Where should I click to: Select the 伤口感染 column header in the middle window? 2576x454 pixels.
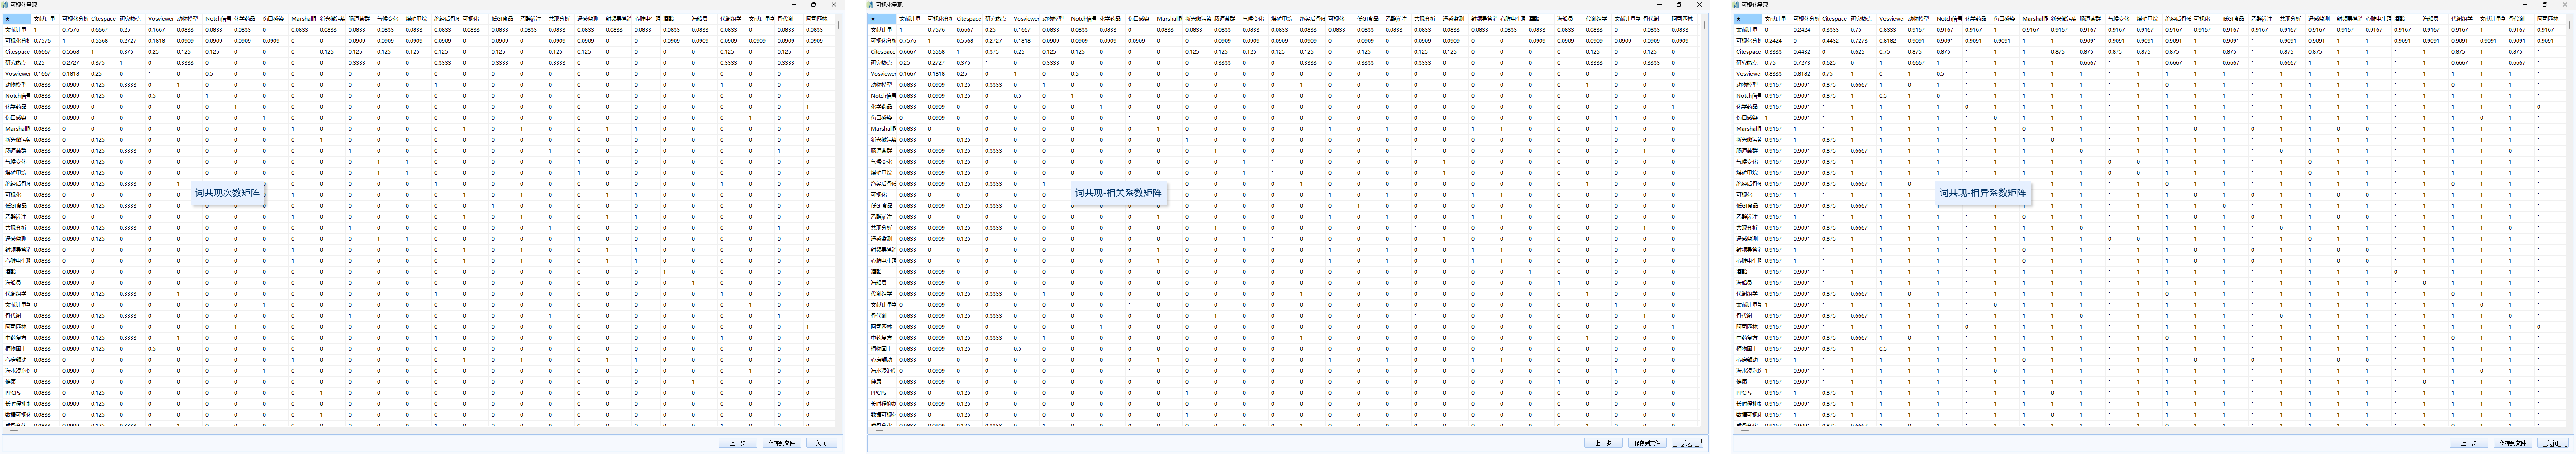(x=1140, y=19)
